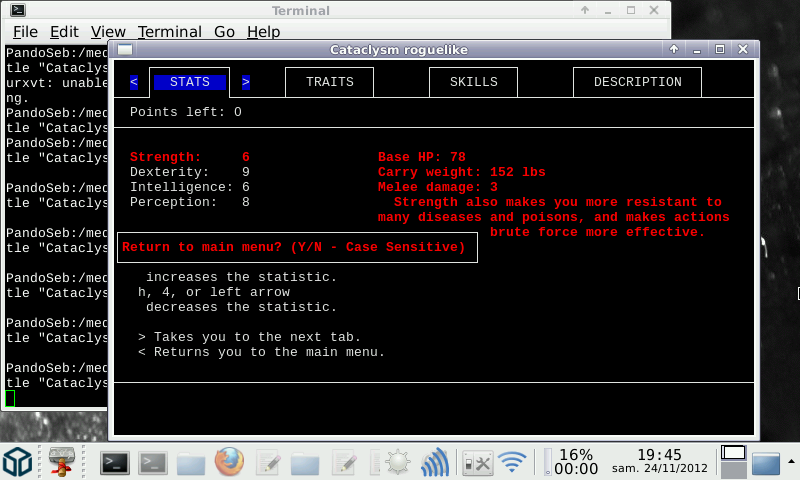Click '> Takes you to the next tab.'
Viewport: 800px width, 480px height.
pos(249,337)
